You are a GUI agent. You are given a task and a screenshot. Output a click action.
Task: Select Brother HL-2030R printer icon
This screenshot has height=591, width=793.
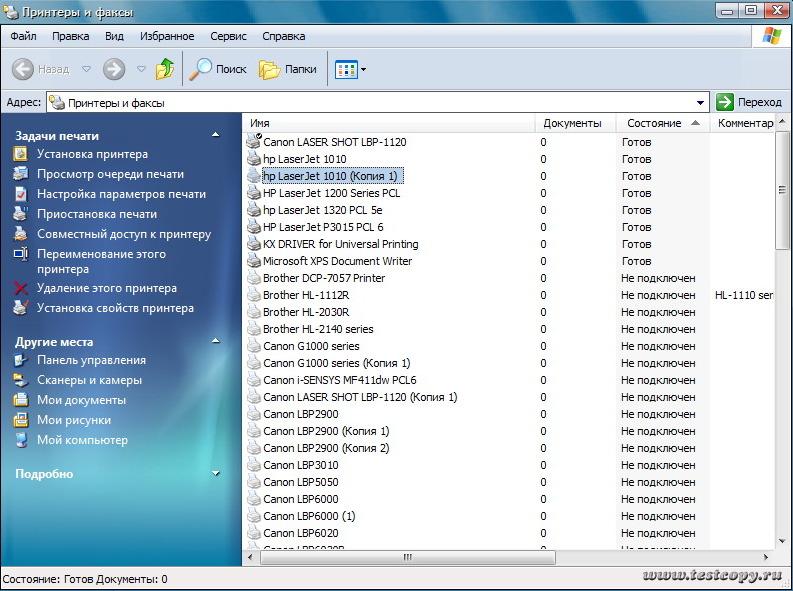pyautogui.click(x=254, y=312)
